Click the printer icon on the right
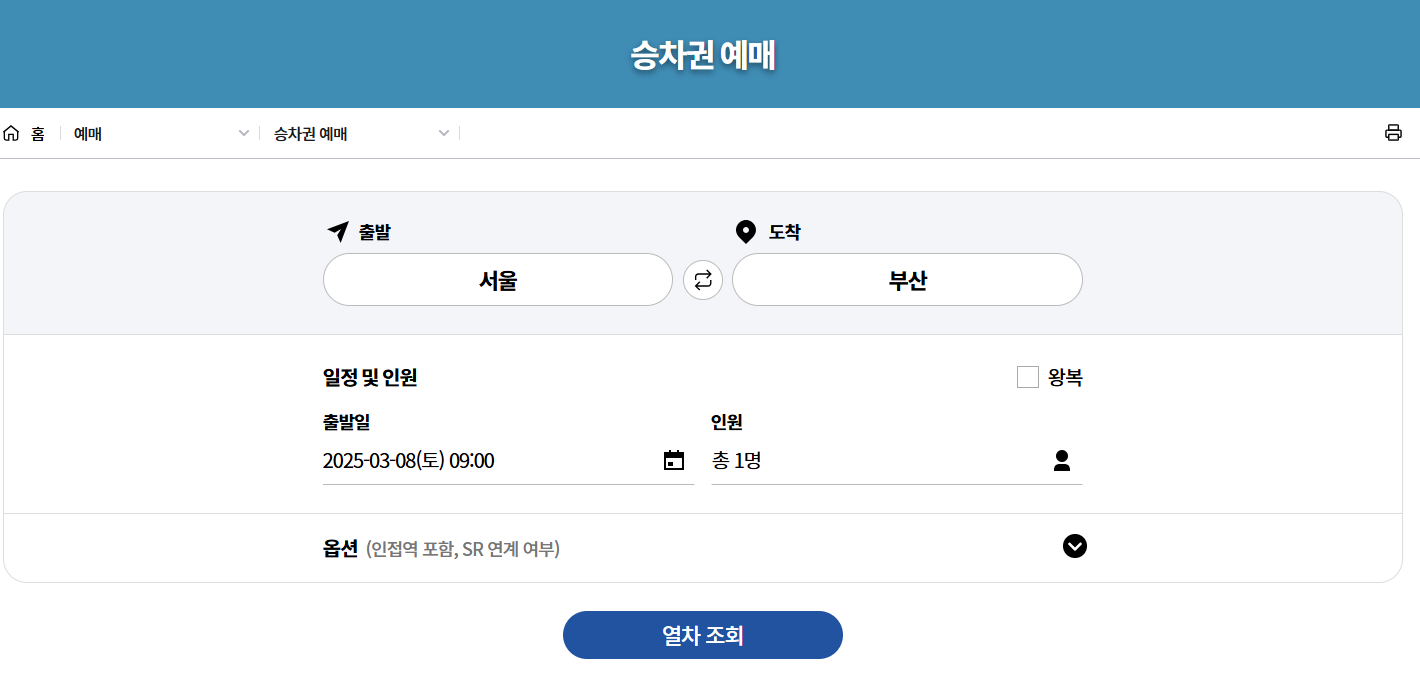1420x681 pixels. 1394,132
